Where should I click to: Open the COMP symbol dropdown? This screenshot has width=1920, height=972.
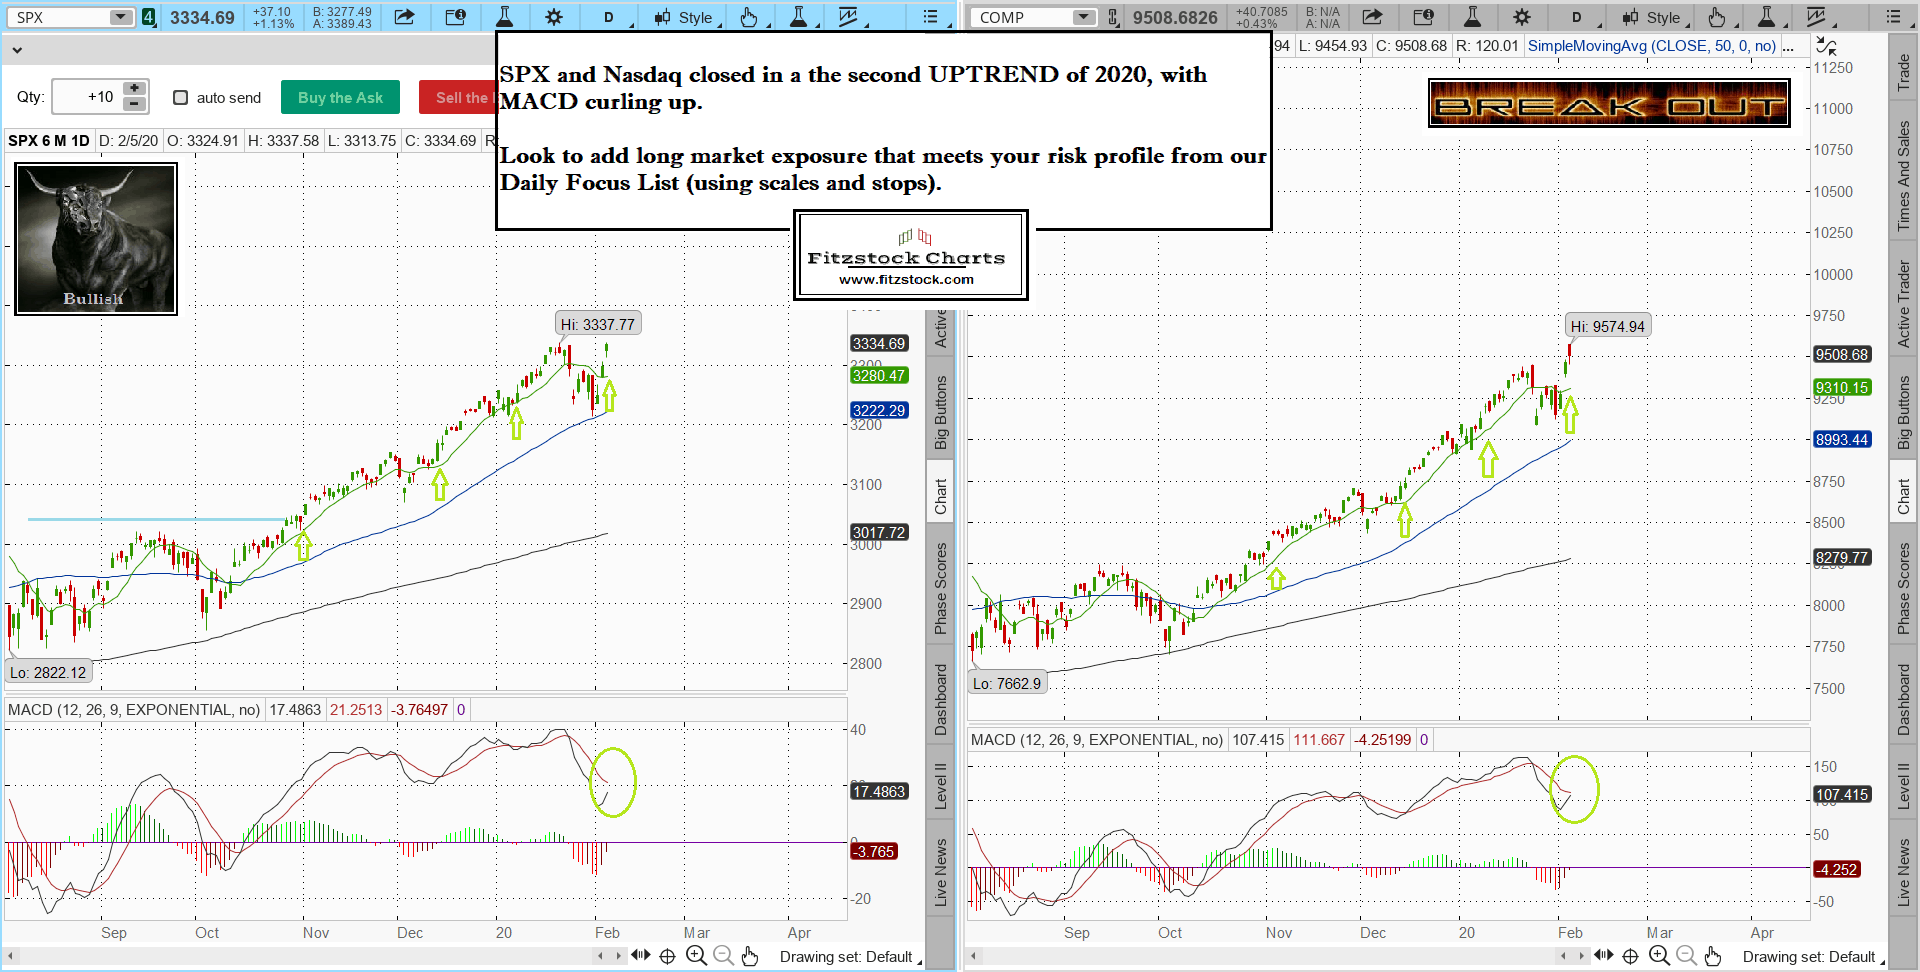(x=1083, y=17)
